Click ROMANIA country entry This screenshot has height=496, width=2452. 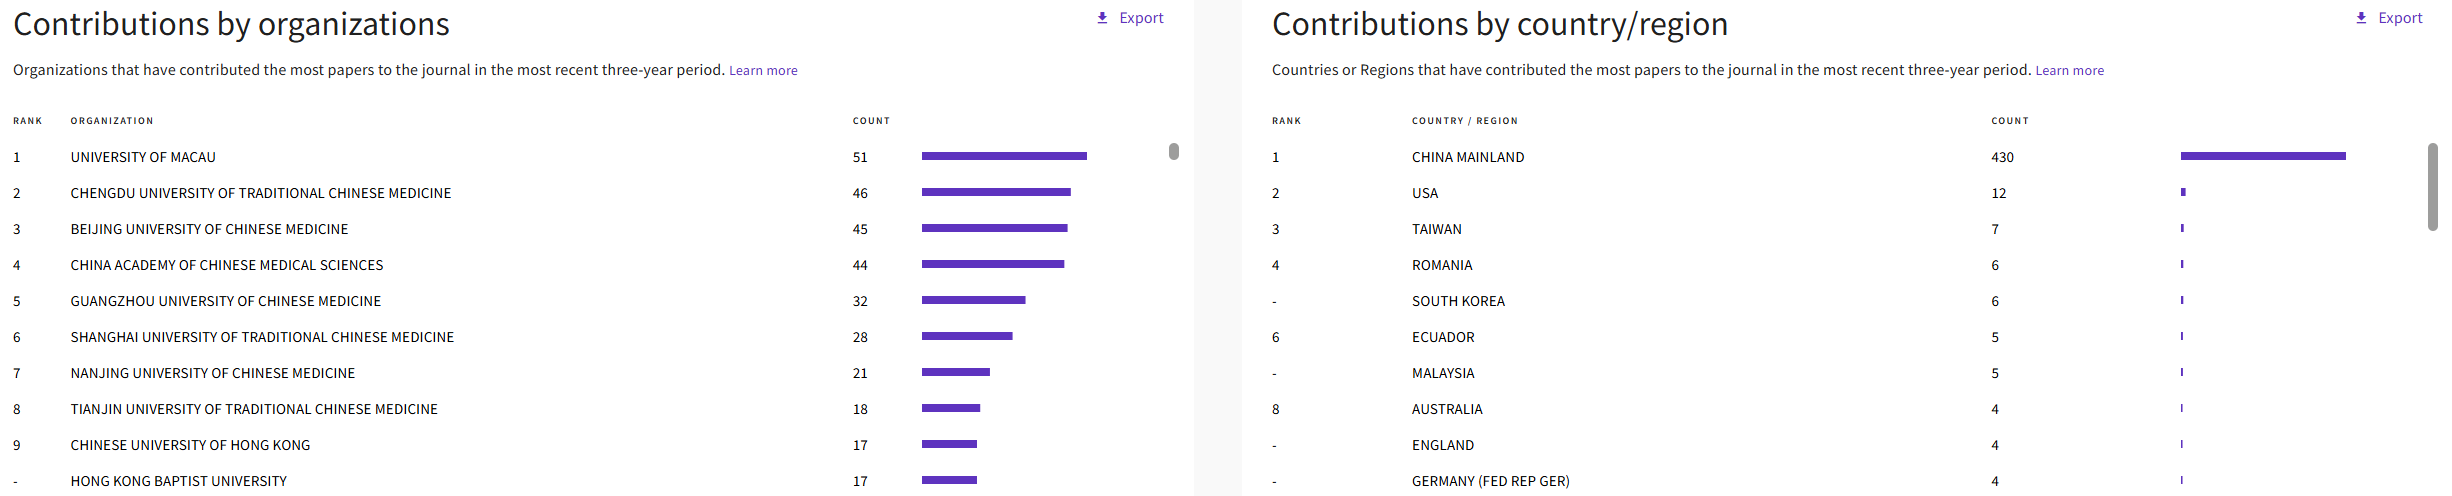pos(1442,265)
